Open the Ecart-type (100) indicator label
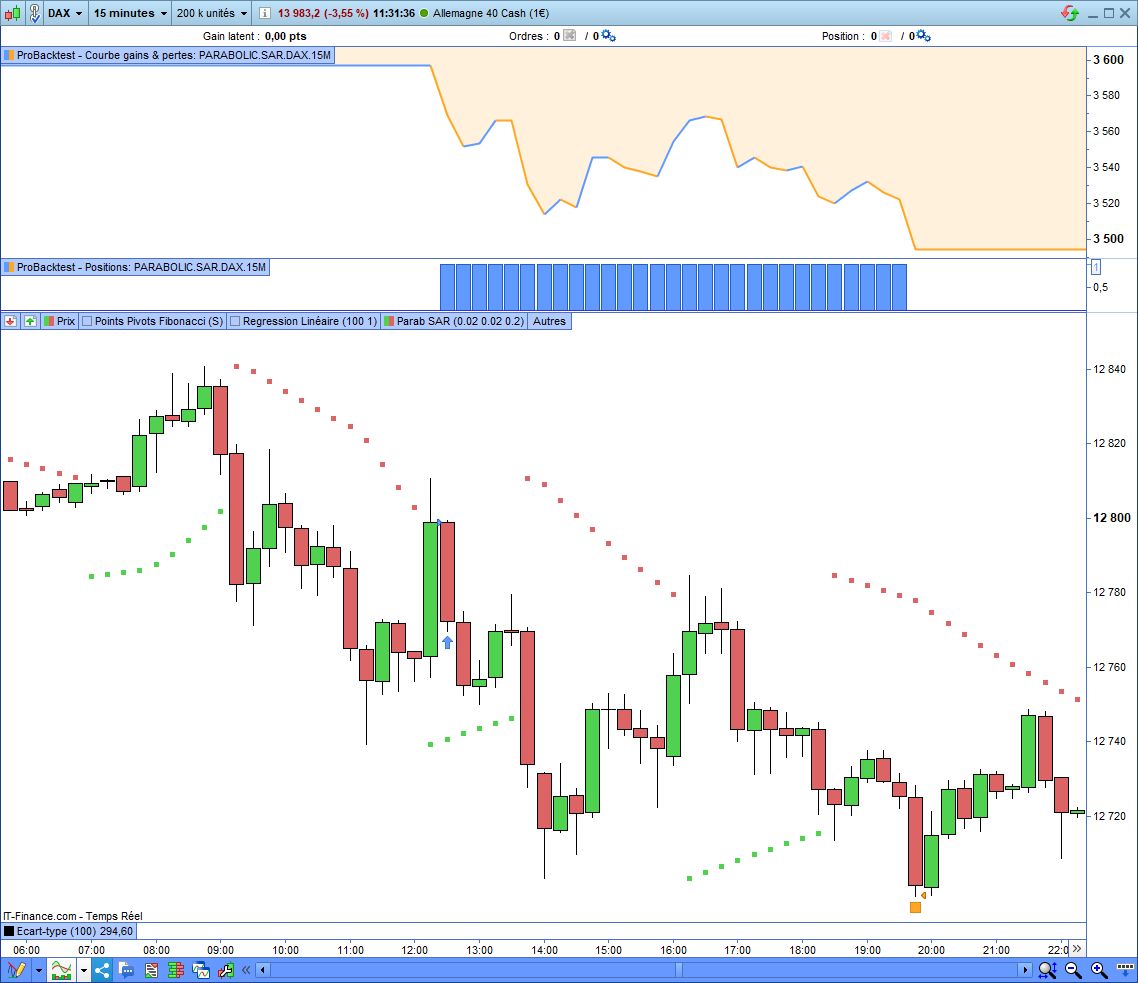Screen dimensions: 1138x983 pos(69,931)
